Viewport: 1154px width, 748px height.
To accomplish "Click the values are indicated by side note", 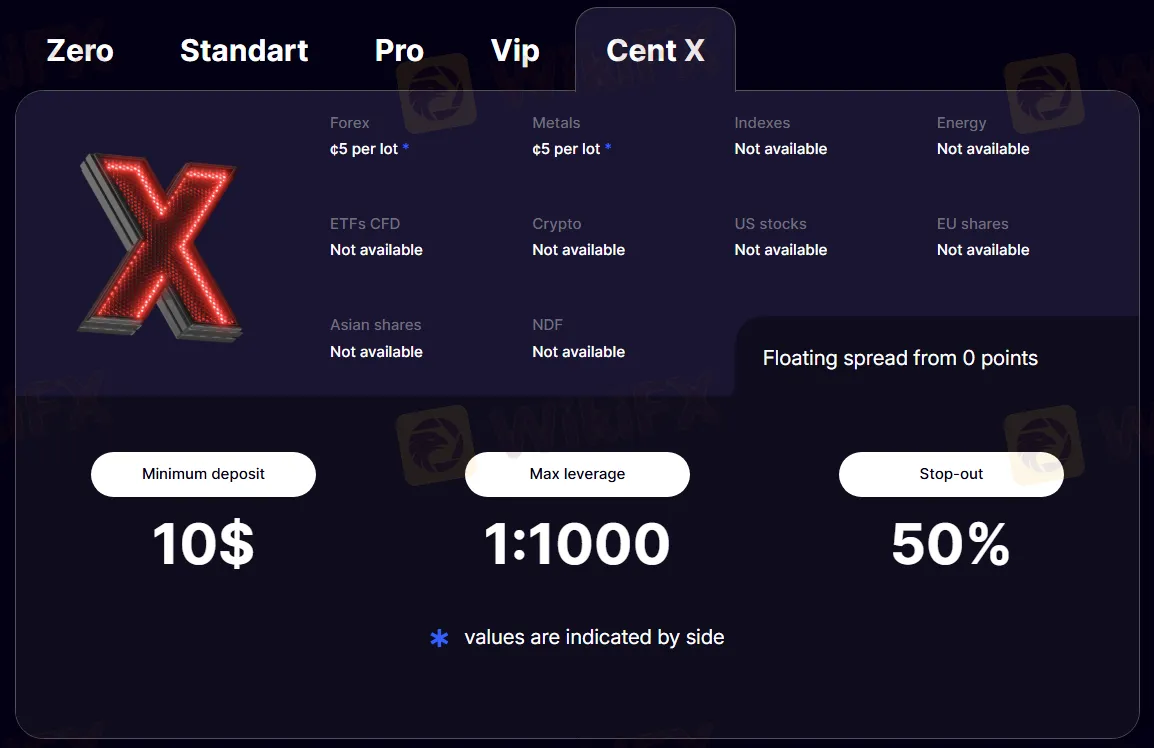I will coord(594,637).
